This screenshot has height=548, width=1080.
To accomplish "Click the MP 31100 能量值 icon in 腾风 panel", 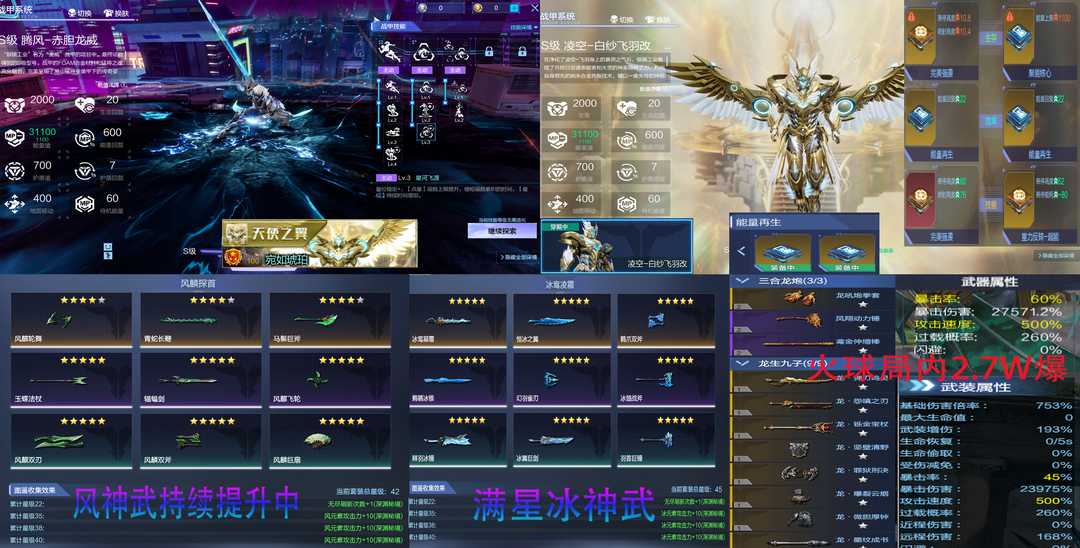I will [x=14, y=137].
